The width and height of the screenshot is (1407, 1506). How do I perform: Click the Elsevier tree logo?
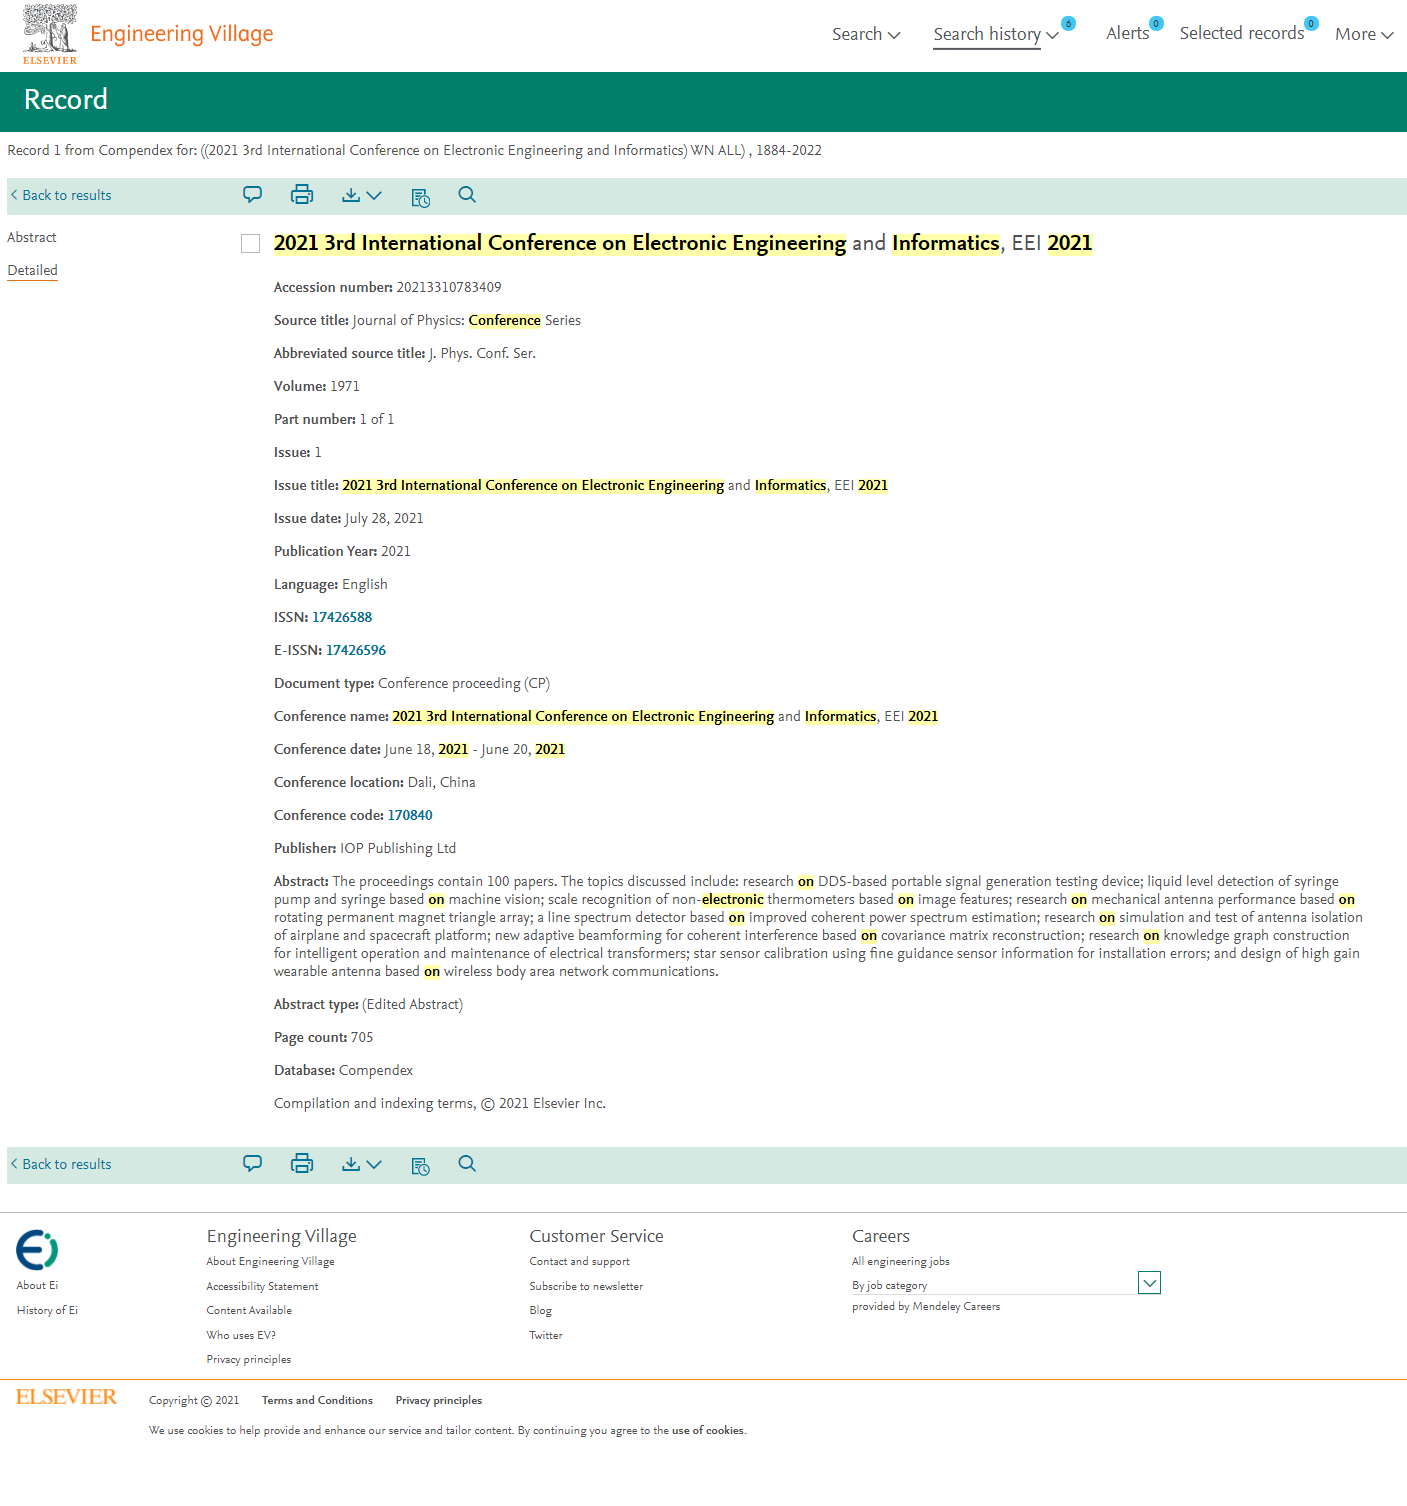click(x=50, y=34)
